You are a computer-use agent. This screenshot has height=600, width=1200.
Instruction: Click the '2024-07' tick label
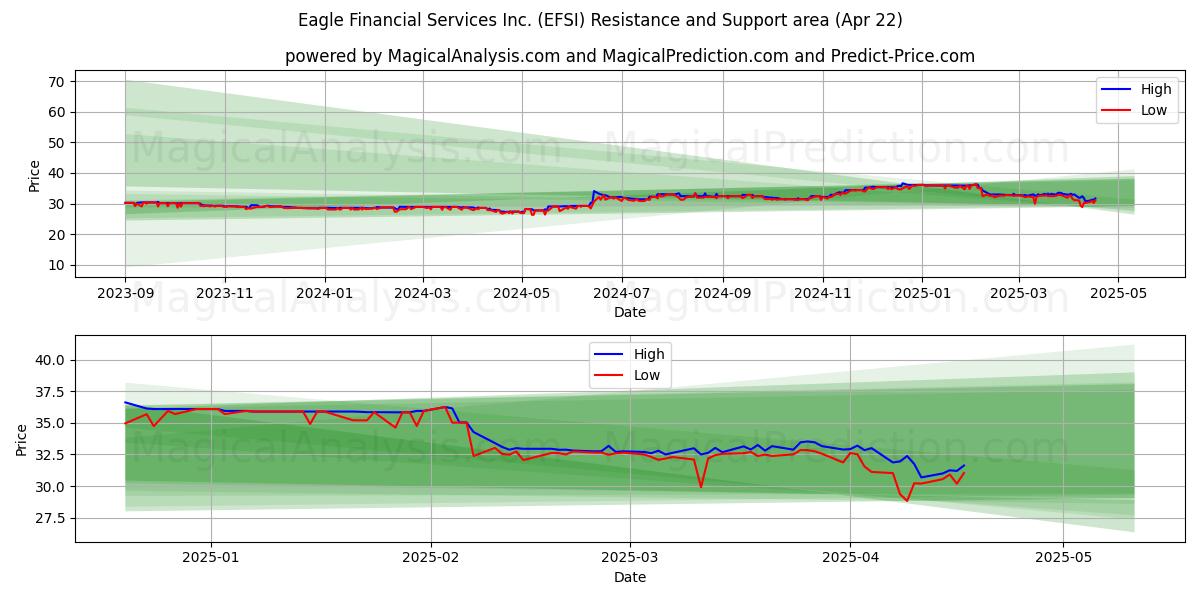[x=621, y=293]
